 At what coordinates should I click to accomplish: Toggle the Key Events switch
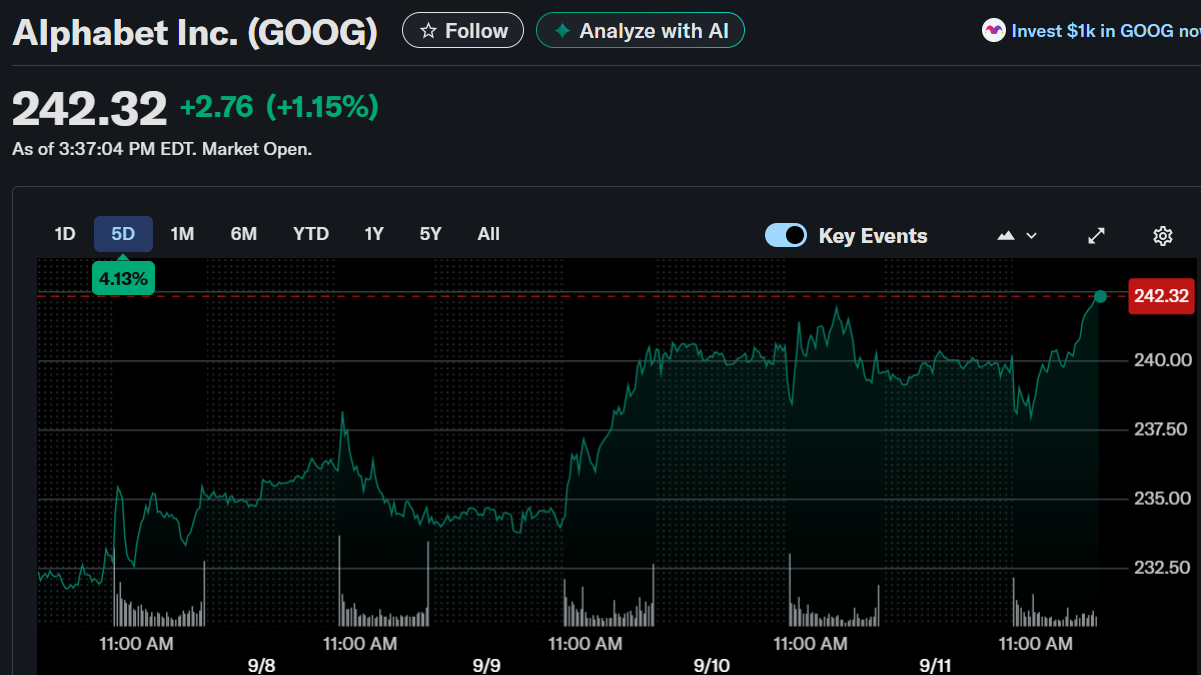[786, 235]
